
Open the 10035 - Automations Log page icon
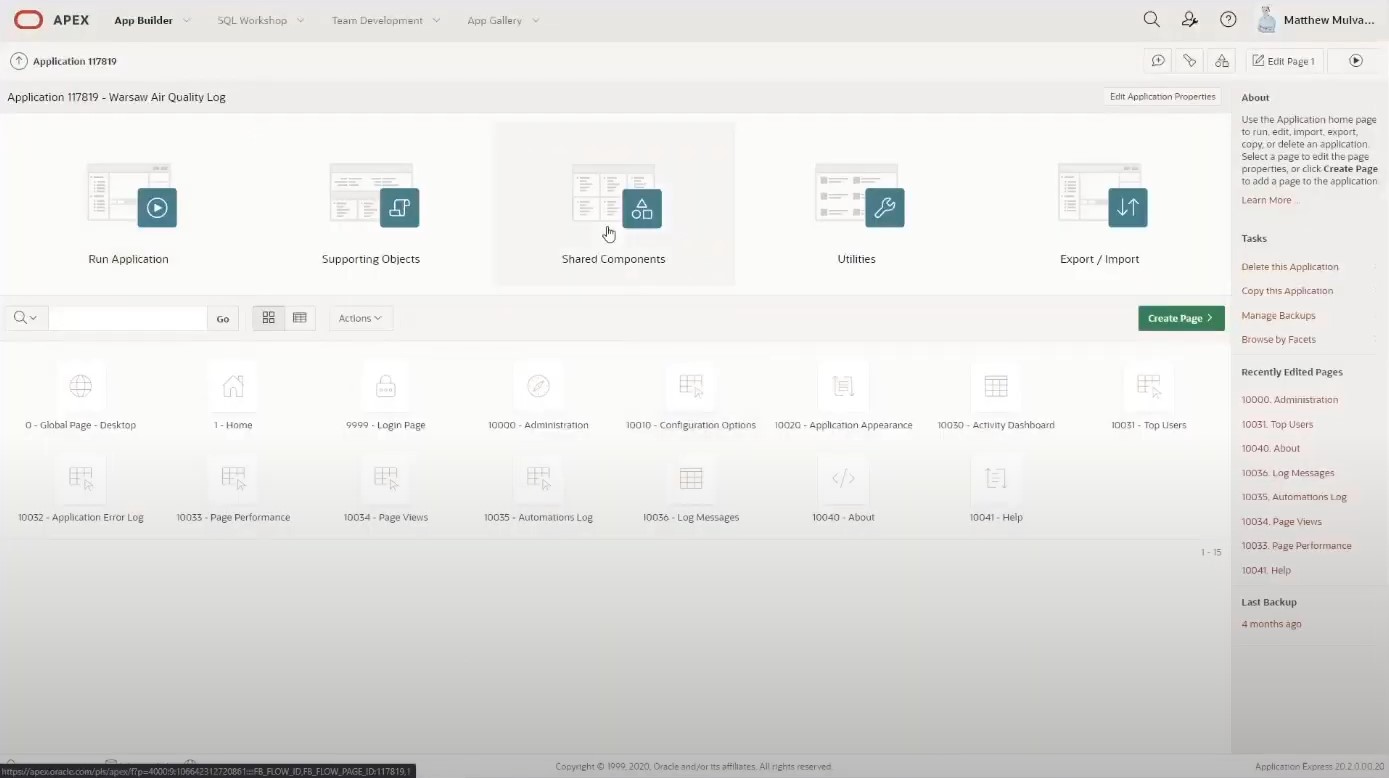[x=538, y=478]
